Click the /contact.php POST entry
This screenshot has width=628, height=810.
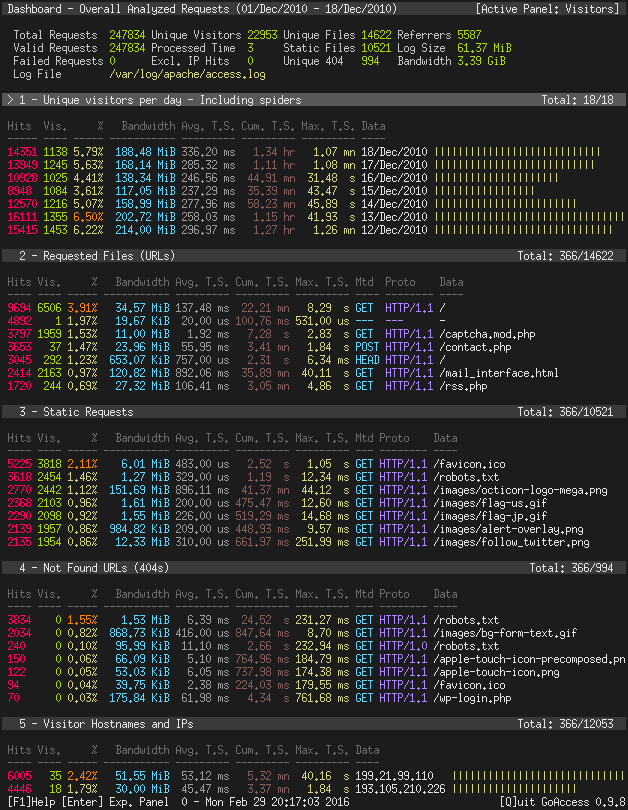[475, 347]
